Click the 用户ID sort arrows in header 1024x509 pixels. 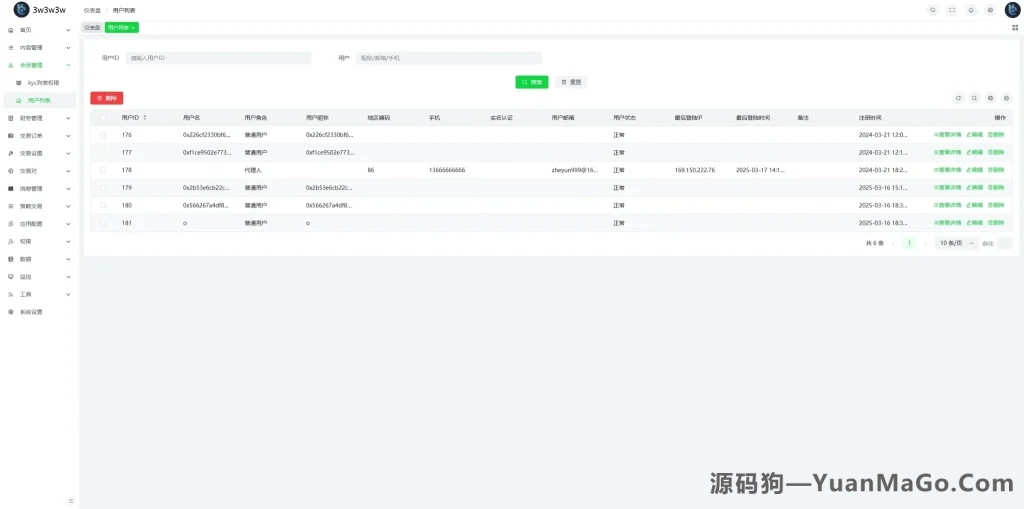(x=144, y=118)
